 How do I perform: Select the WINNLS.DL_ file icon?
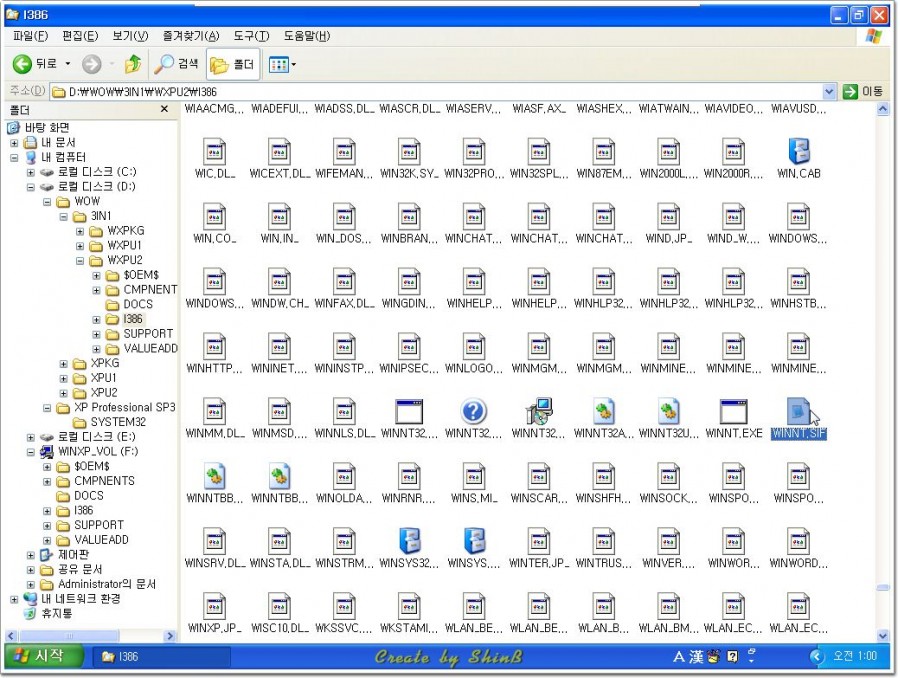click(344, 411)
